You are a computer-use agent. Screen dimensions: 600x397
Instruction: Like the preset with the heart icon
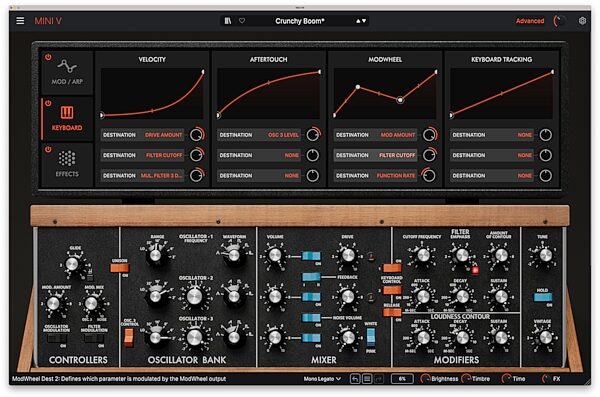pyautogui.click(x=242, y=21)
